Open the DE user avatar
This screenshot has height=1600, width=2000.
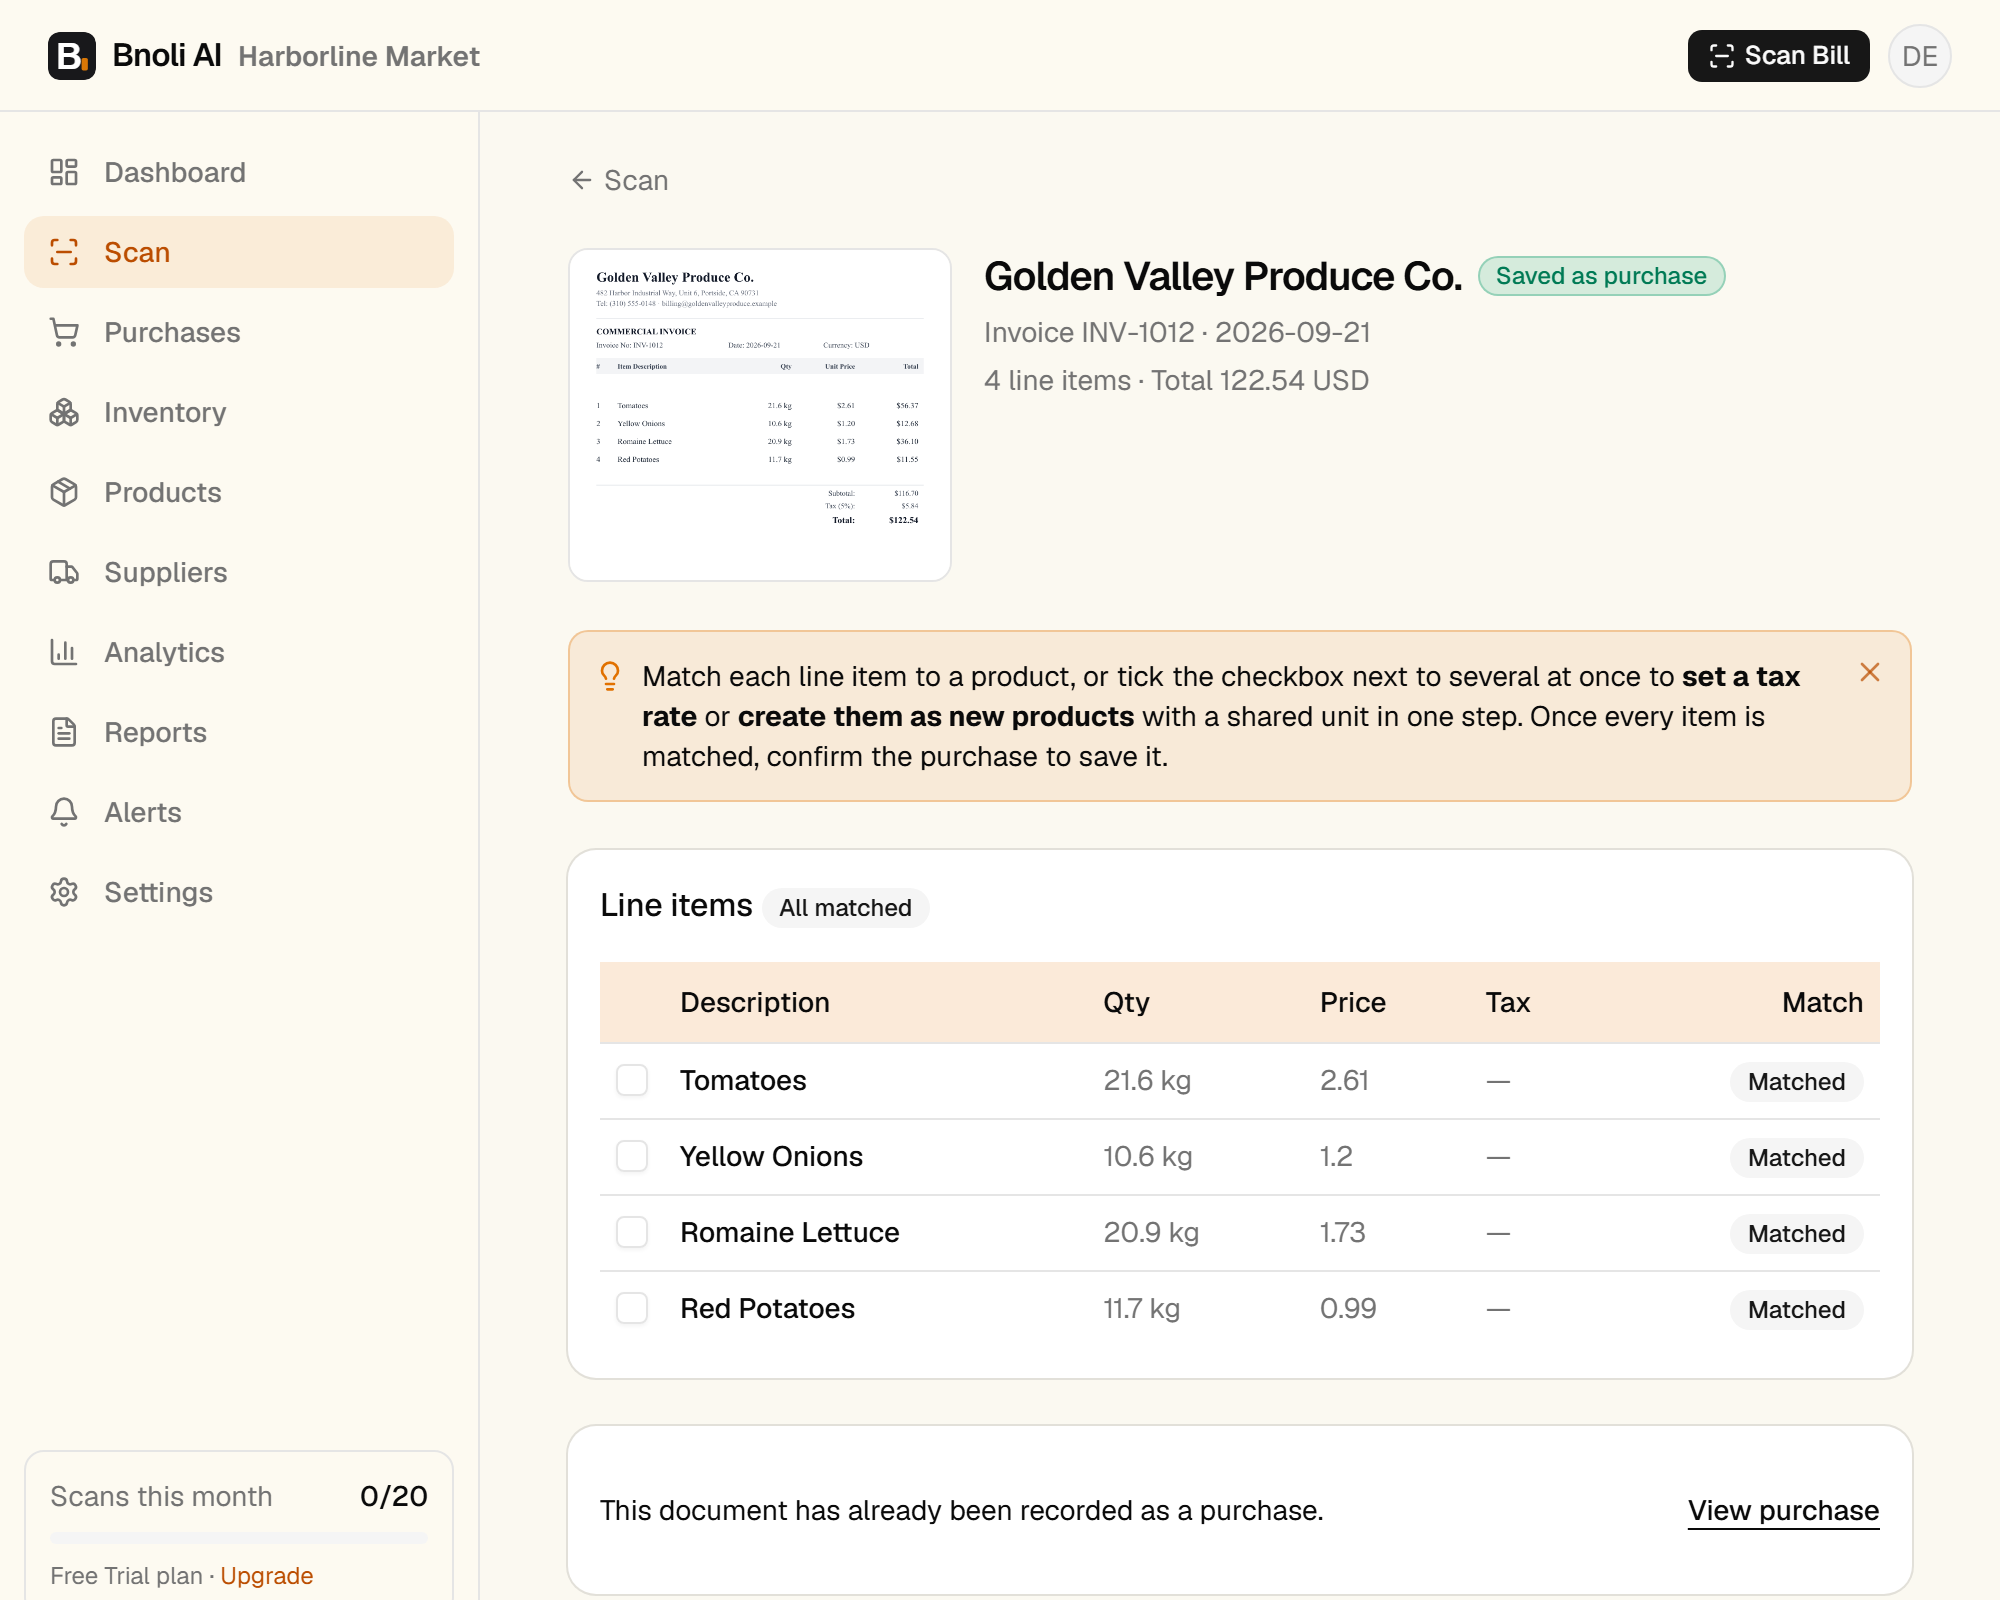[x=1920, y=56]
